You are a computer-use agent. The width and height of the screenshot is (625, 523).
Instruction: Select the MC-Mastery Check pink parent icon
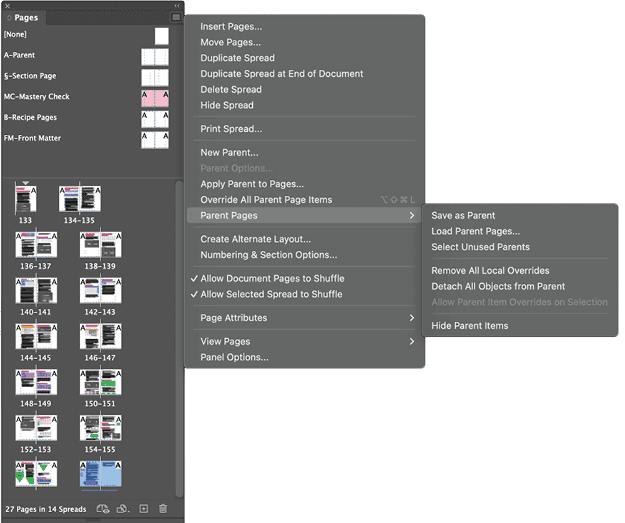tap(154, 98)
